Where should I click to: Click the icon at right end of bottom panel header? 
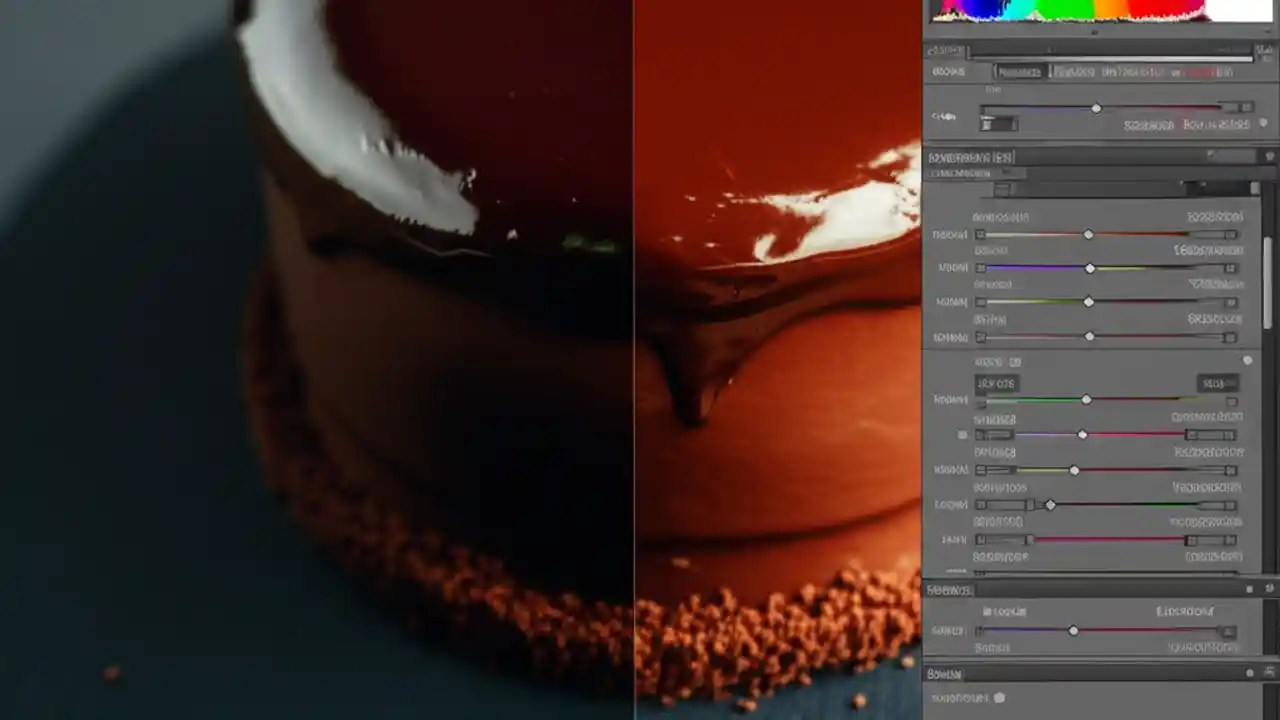point(1269,671)
